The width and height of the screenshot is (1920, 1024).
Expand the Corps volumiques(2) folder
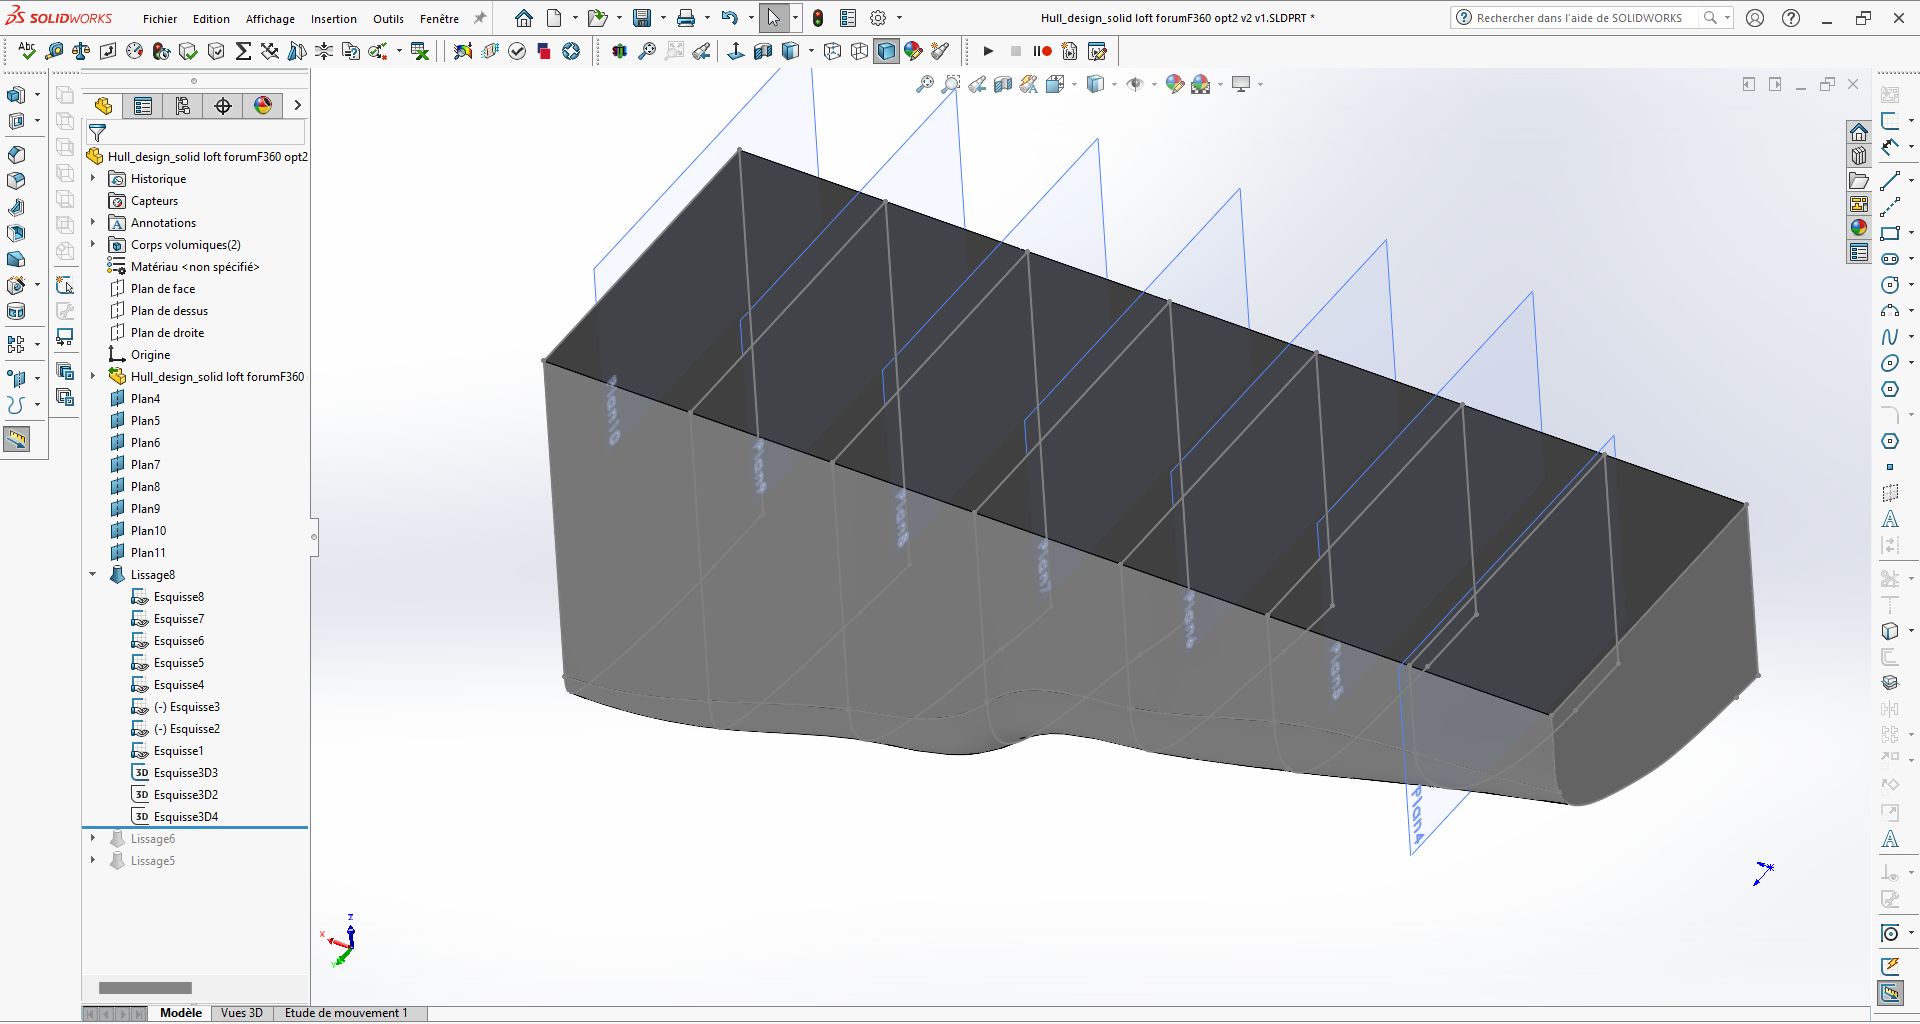coord(93,245)
